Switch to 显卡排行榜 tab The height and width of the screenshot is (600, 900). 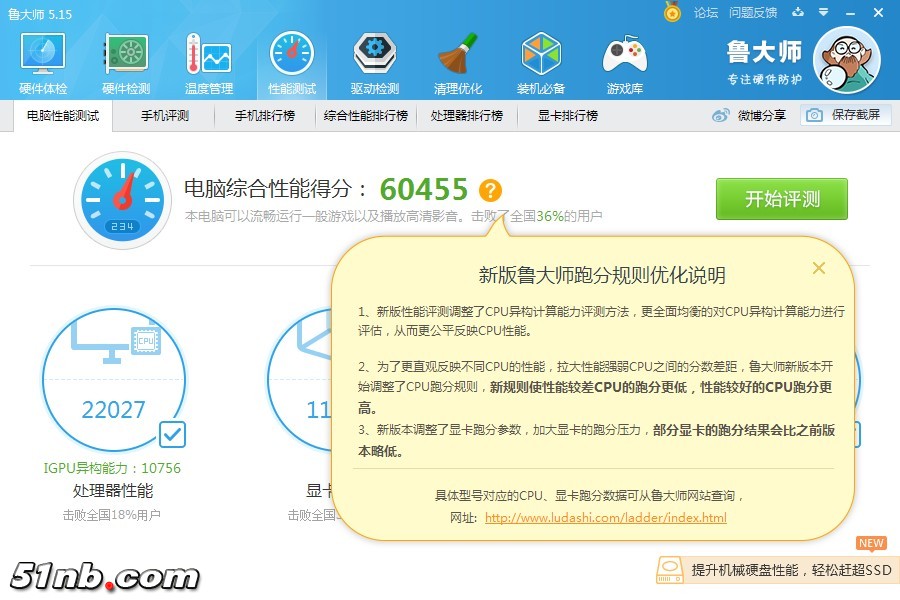coord(568,115)
